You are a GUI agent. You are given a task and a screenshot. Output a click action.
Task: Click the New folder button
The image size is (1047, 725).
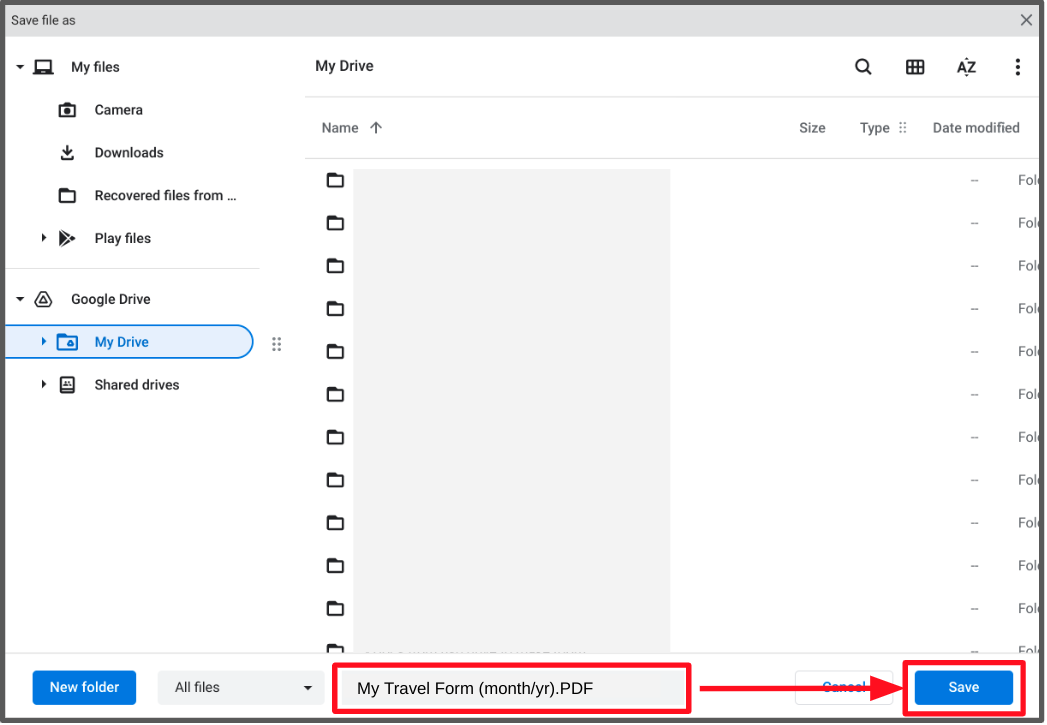[x=84, y=688]
